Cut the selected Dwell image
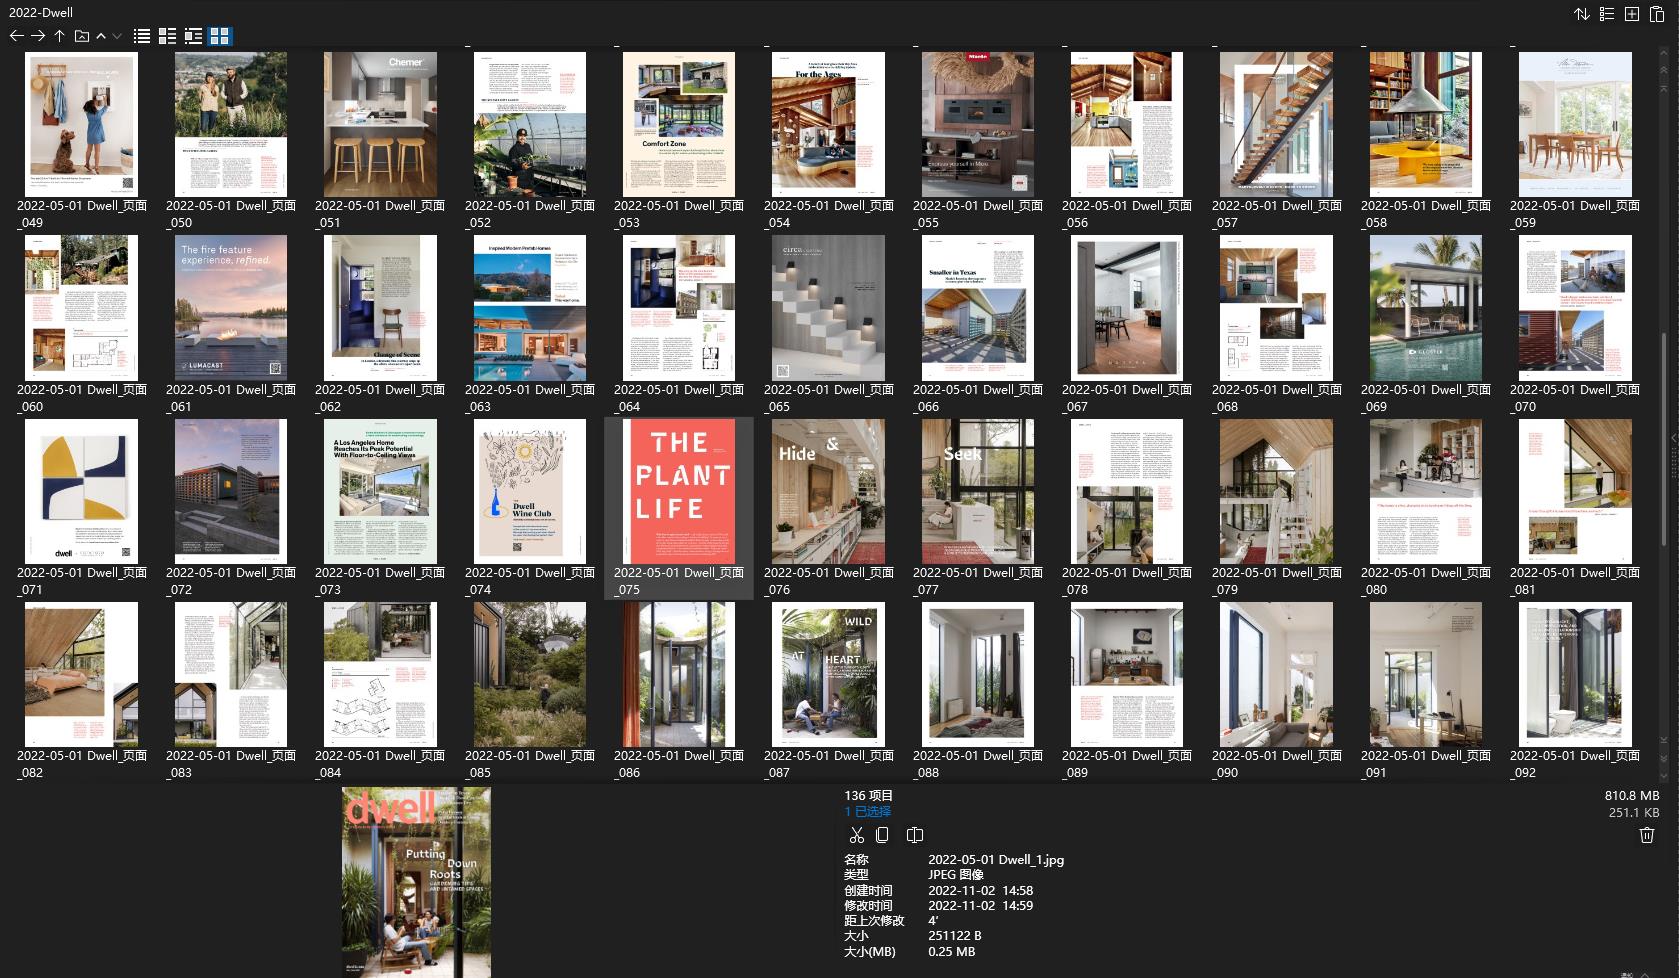The image size is (1679, 978). tap(857, 835)
